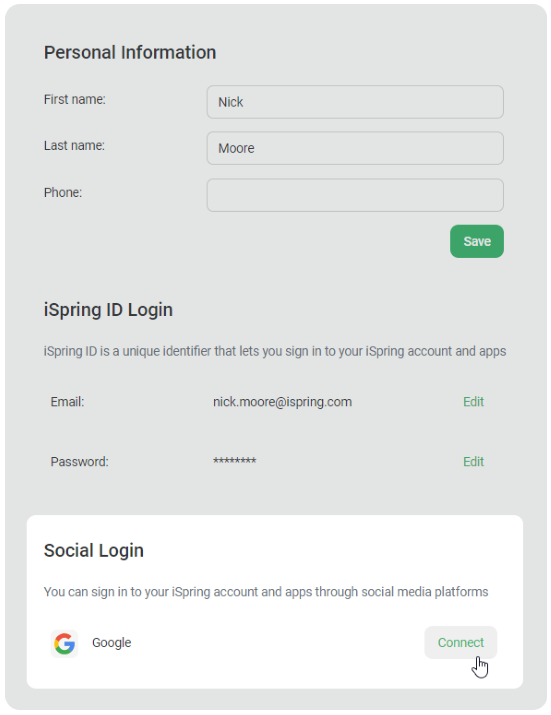Click the First name label
551x715 pixels.
click(x=75, y=99)
